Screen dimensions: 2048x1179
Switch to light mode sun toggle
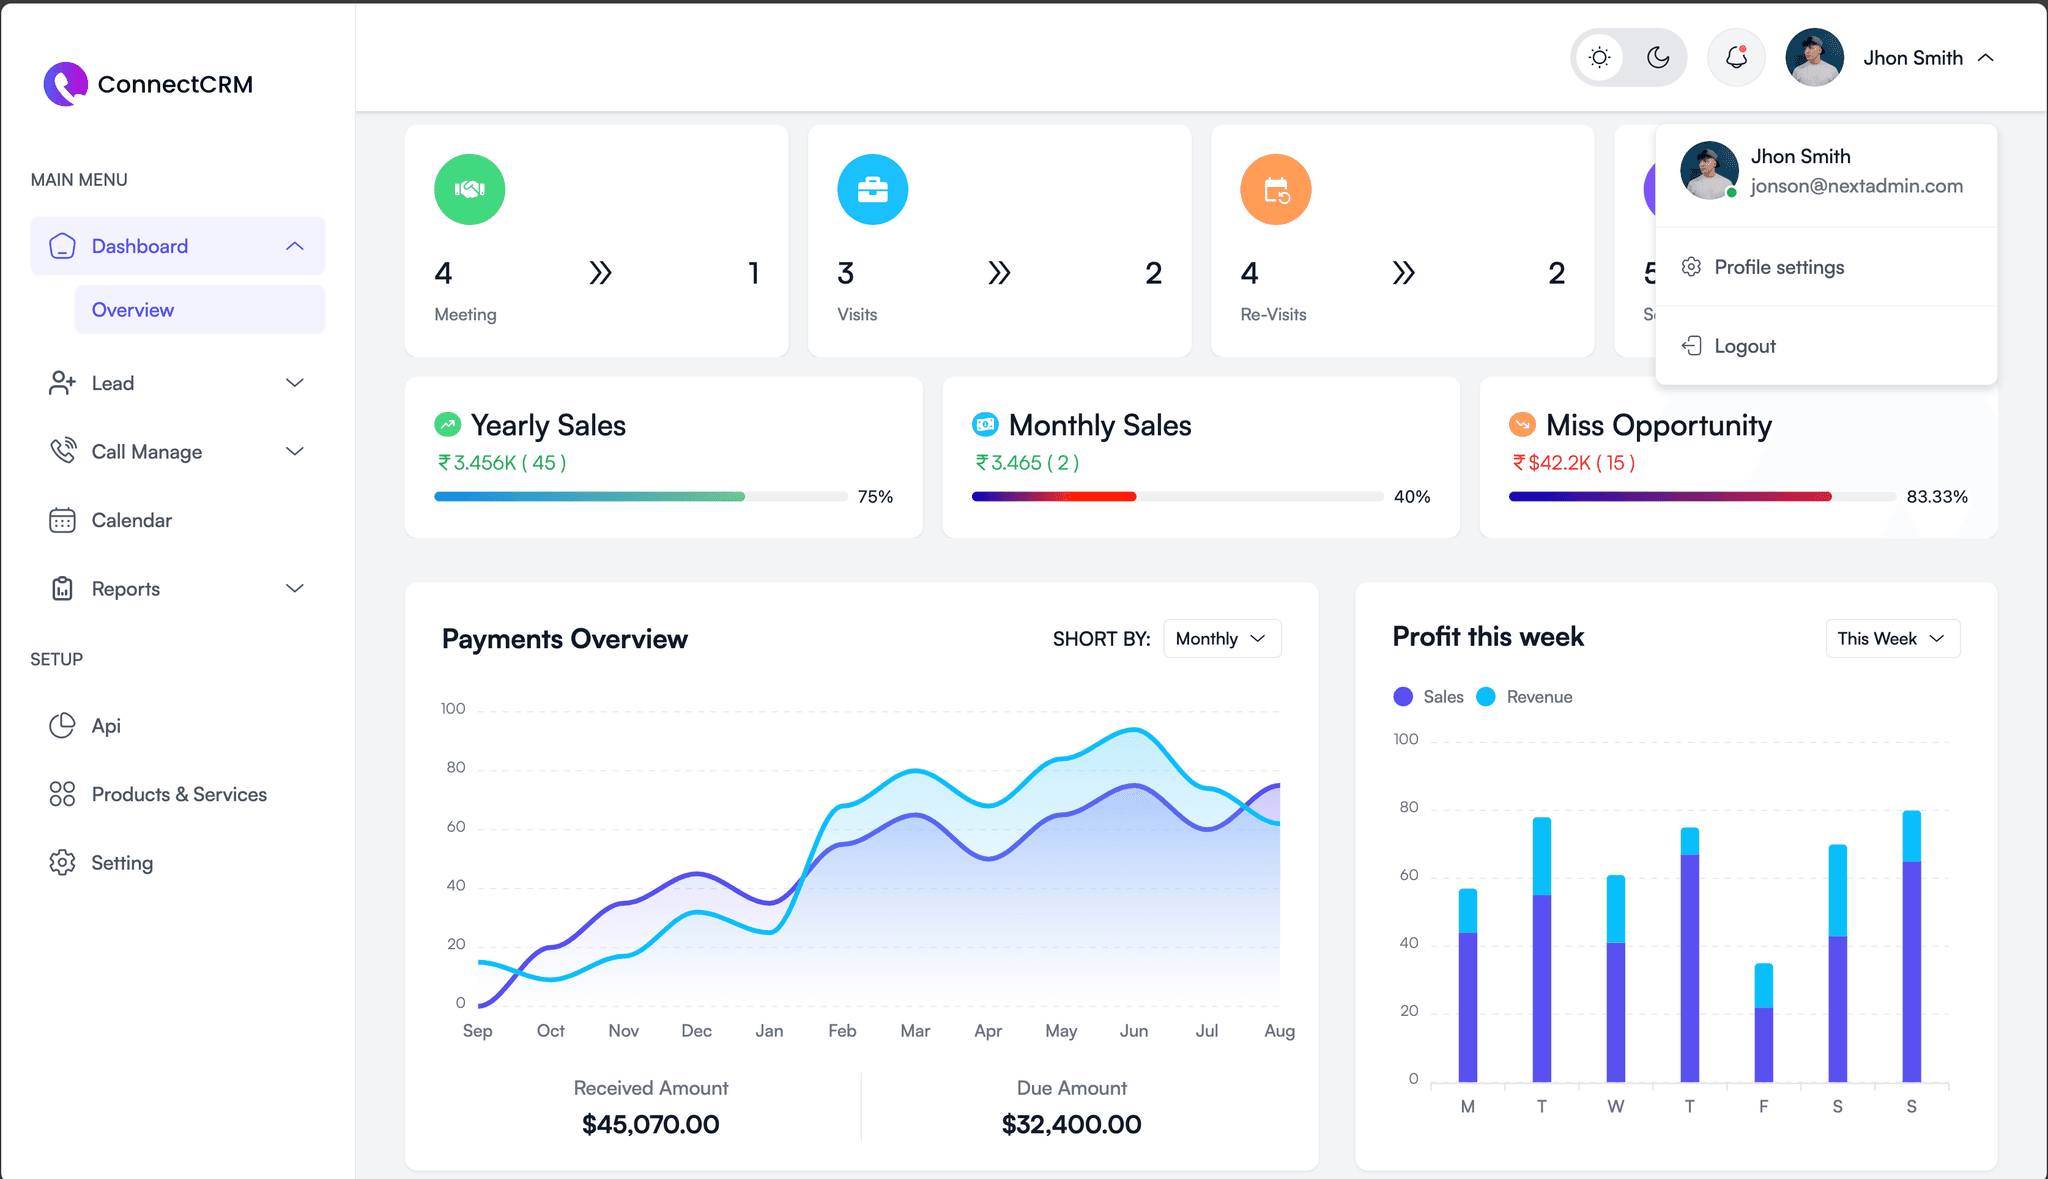click(x=1600, y=58)
